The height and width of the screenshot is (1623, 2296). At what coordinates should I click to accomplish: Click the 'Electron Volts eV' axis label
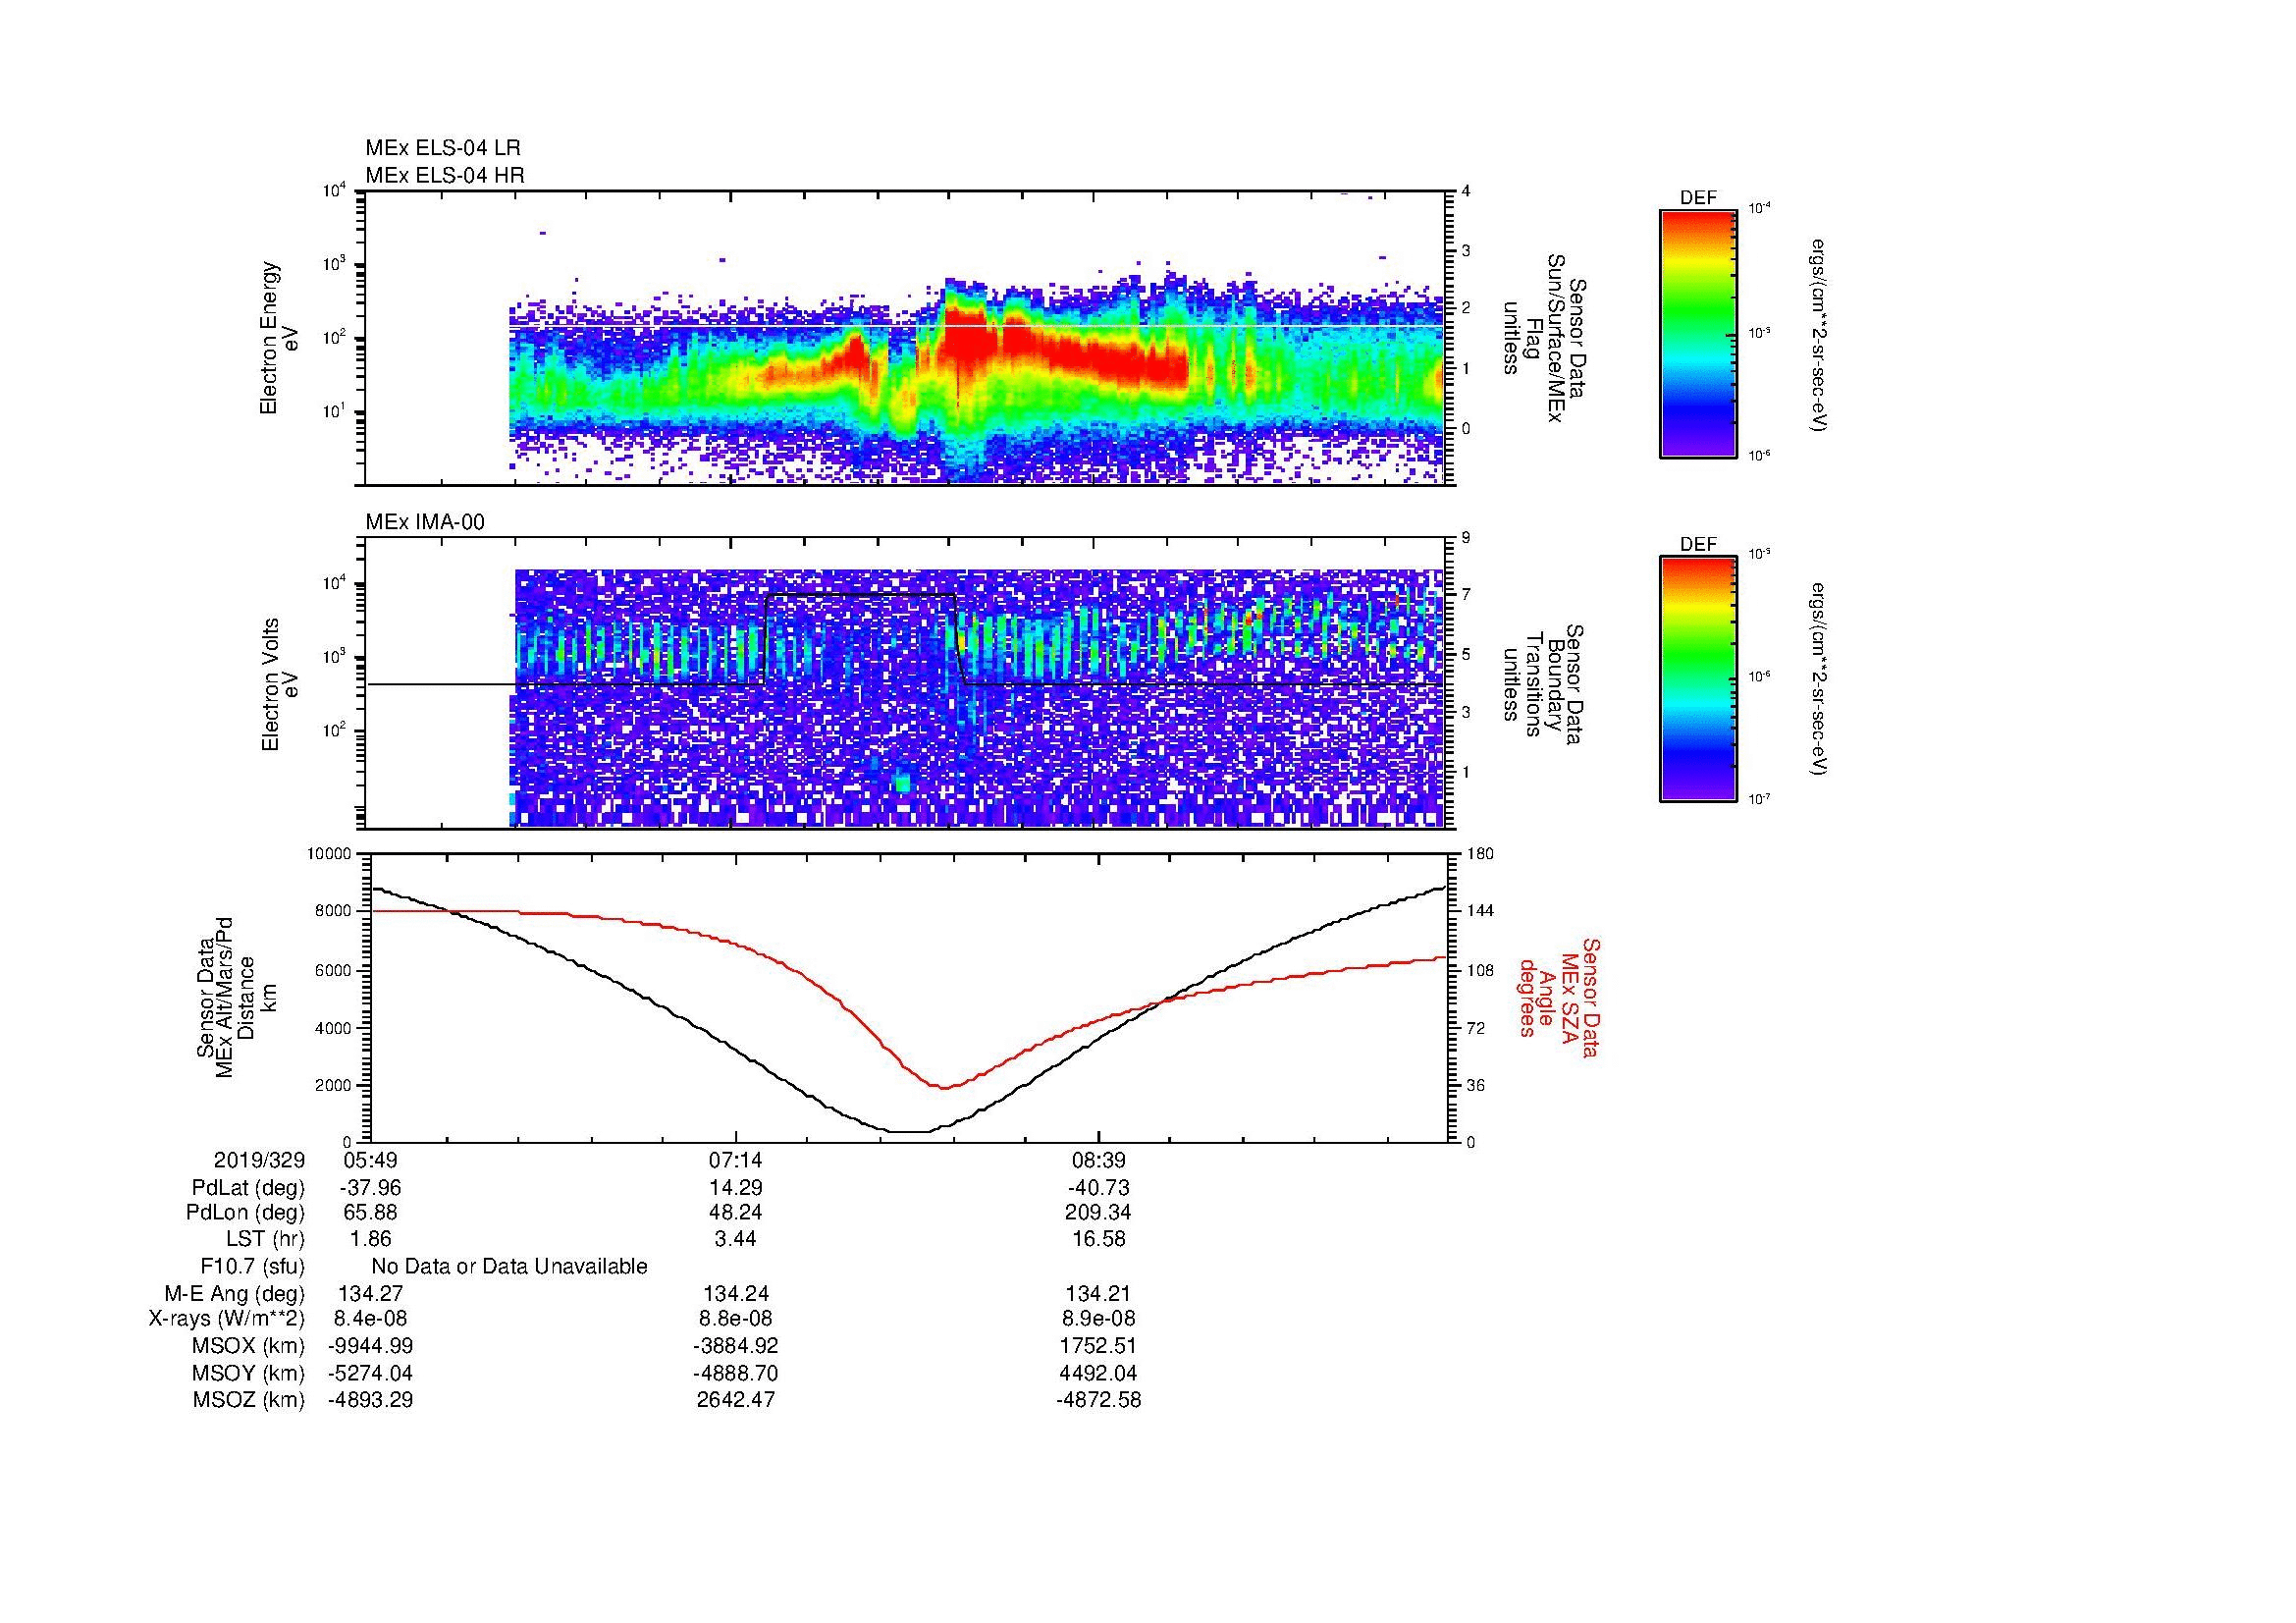[x=280, y=684]
